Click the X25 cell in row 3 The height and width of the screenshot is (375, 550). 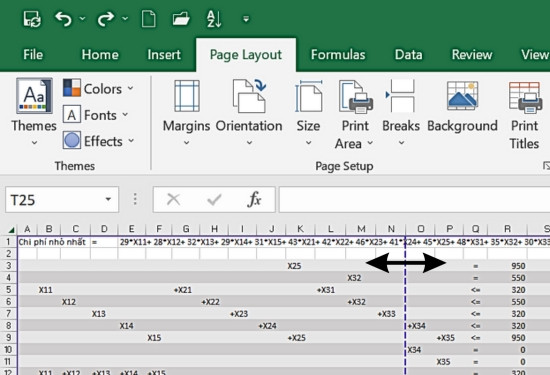point(294,266)
